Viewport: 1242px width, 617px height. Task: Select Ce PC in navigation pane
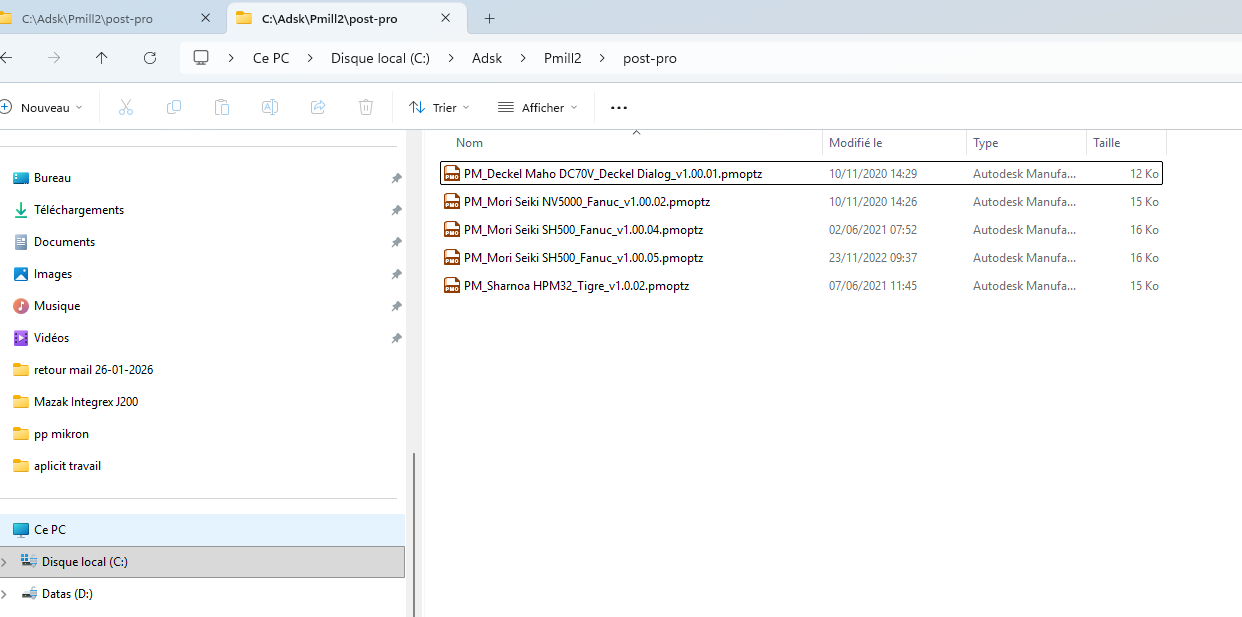point(202,530)
